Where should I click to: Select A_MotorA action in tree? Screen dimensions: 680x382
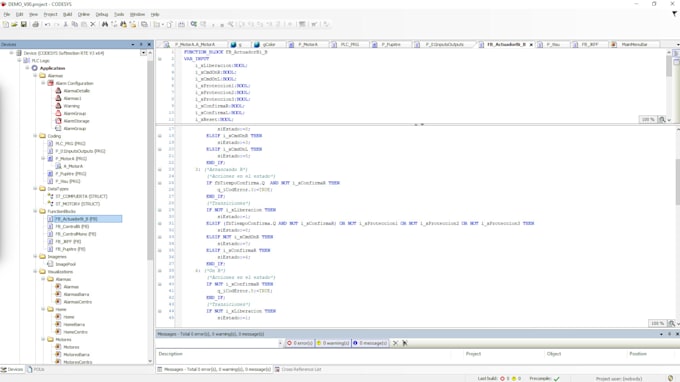pos(73,166)
